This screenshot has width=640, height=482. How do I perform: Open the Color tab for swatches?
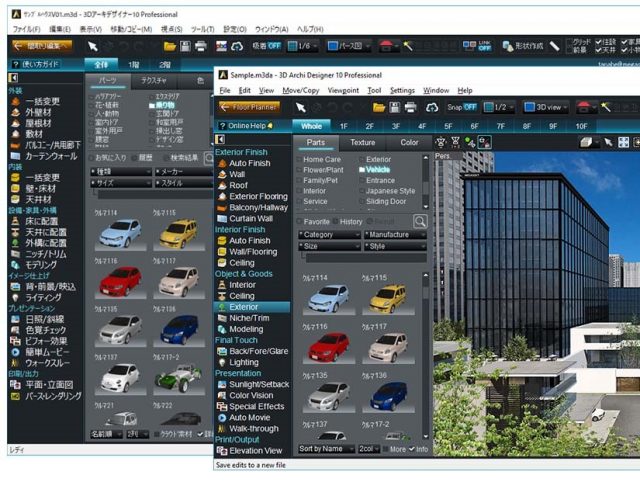pyautogui.click(x=409, y=143)
